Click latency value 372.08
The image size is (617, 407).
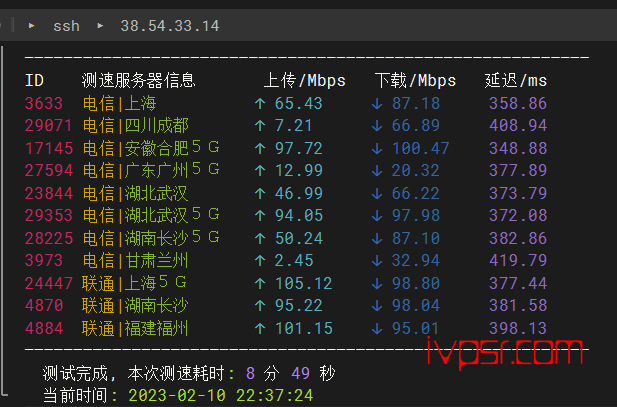tap(518, 215)
